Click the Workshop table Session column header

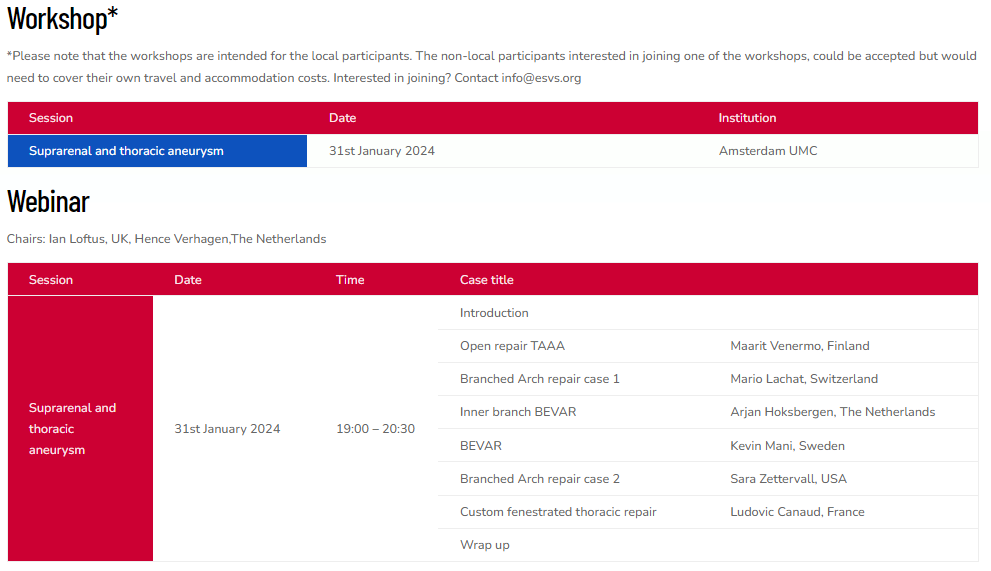51,118
